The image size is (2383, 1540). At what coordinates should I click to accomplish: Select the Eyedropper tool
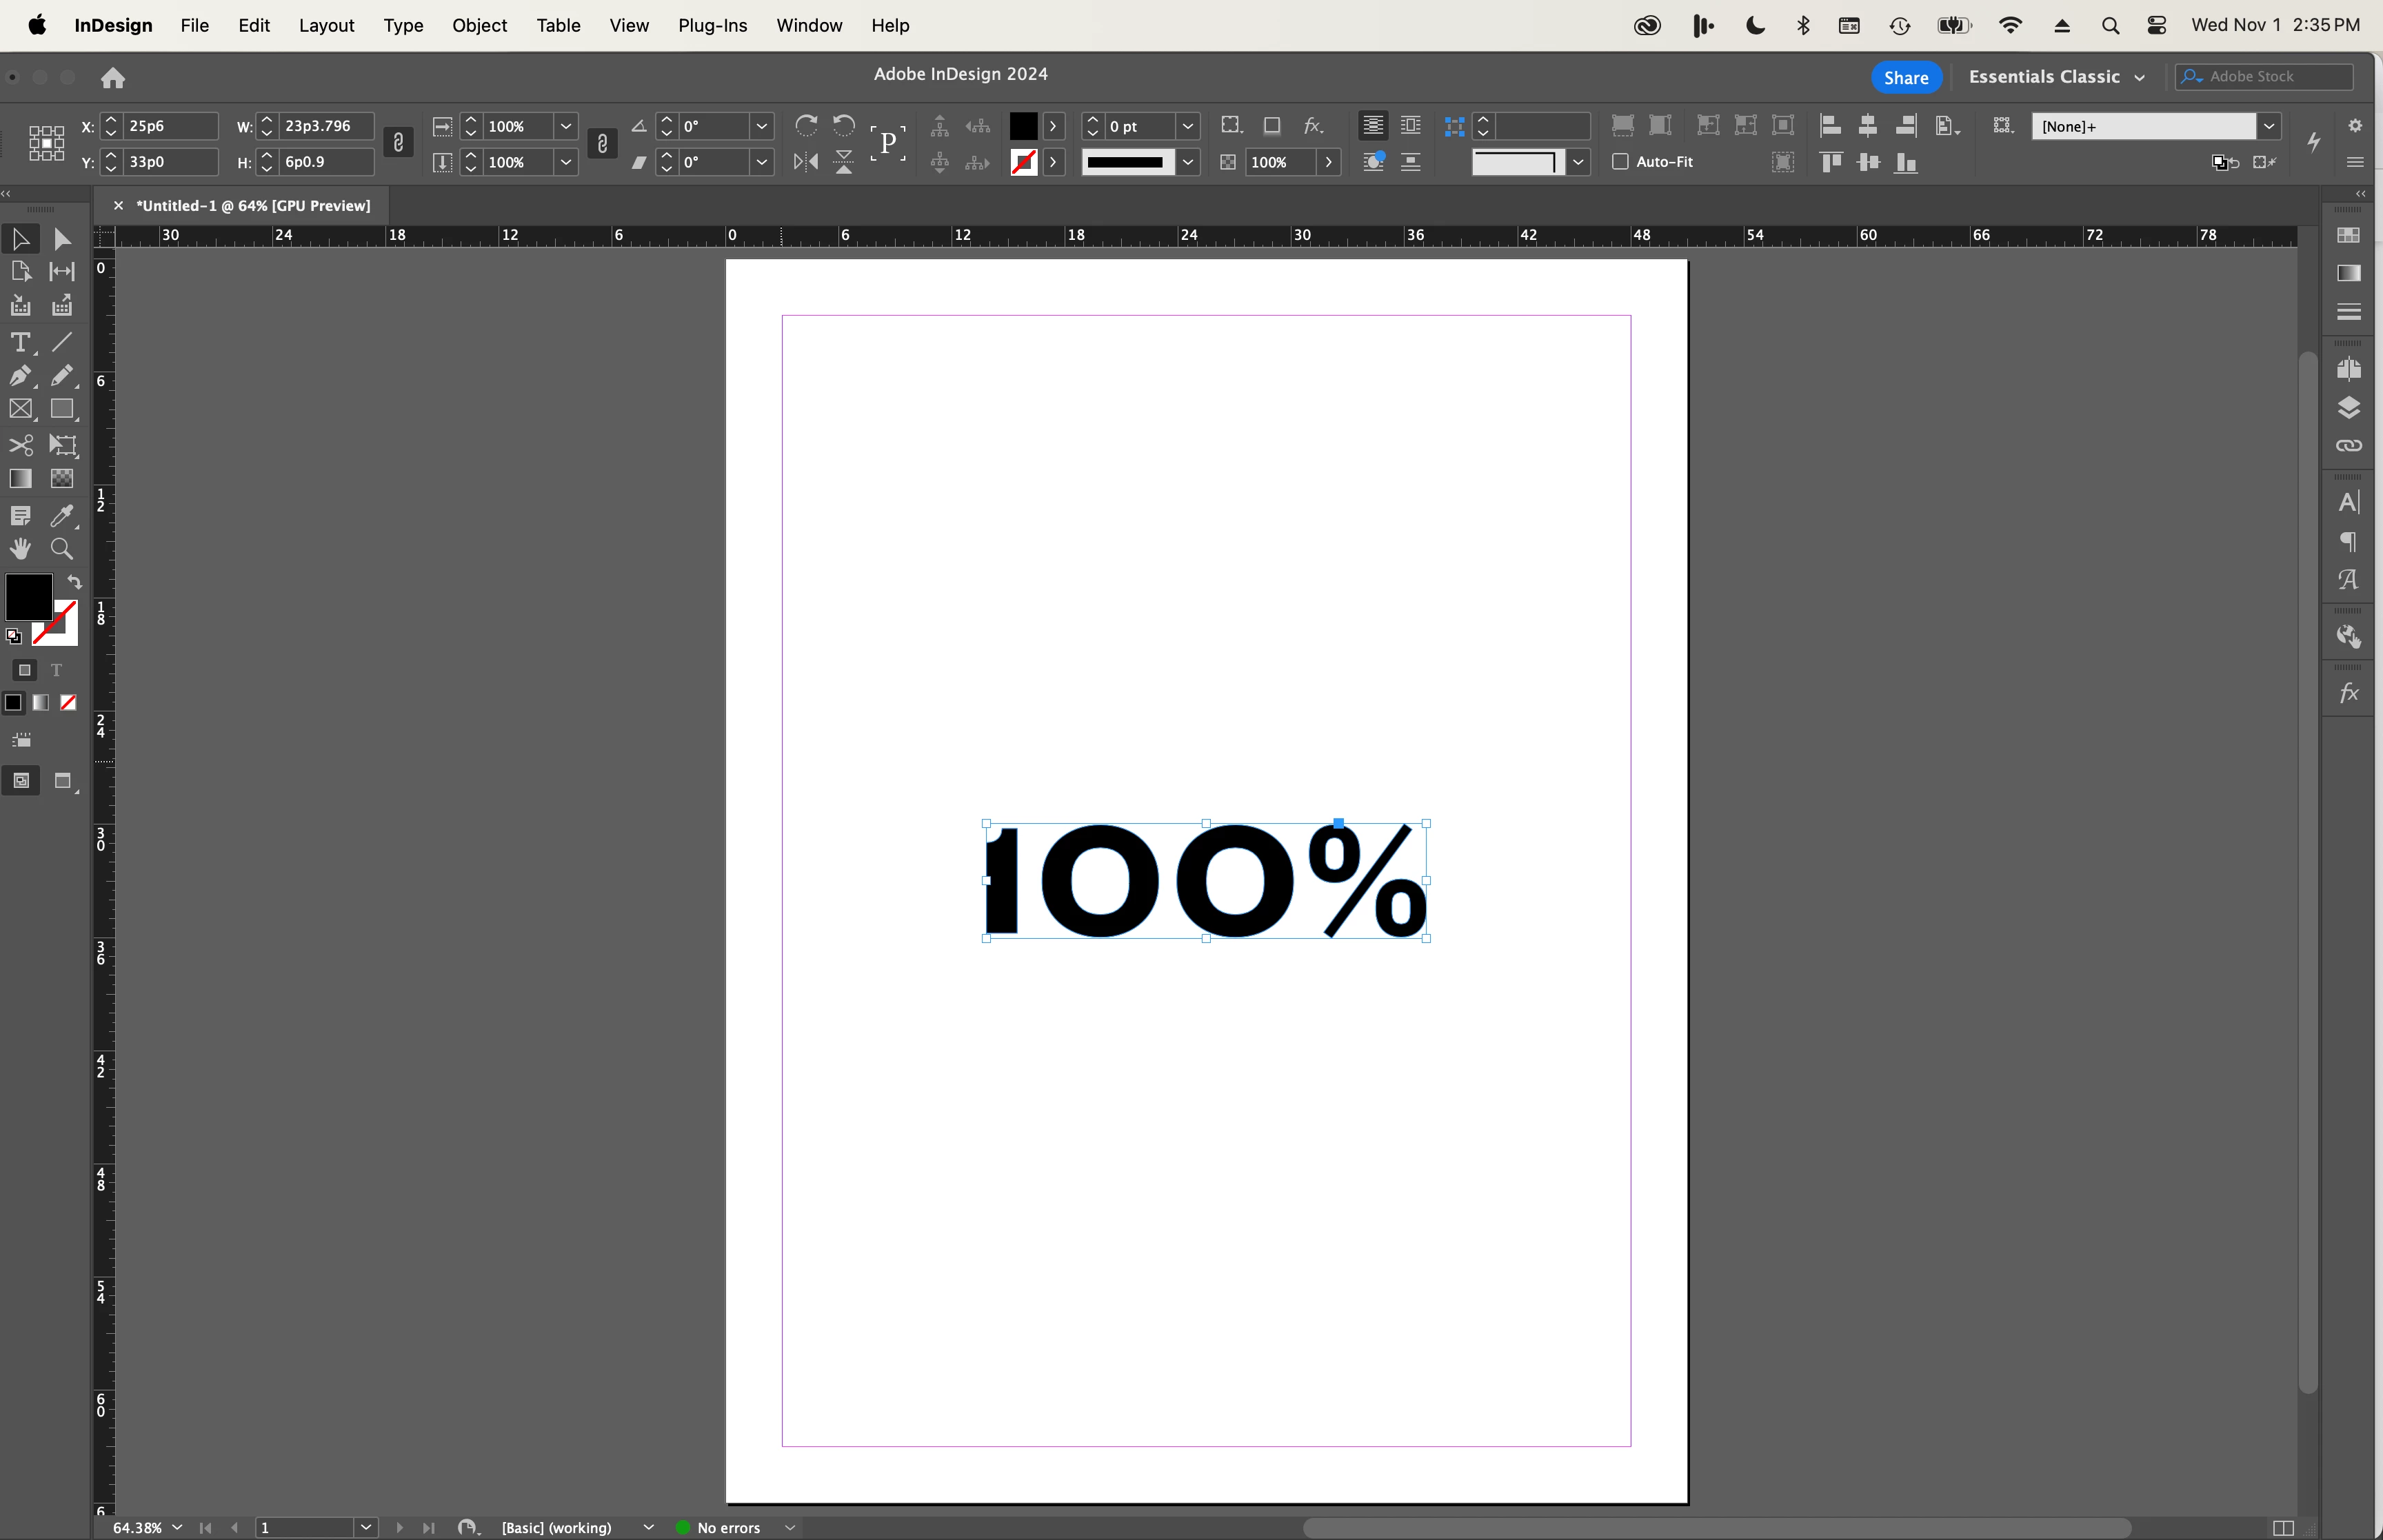62,516
